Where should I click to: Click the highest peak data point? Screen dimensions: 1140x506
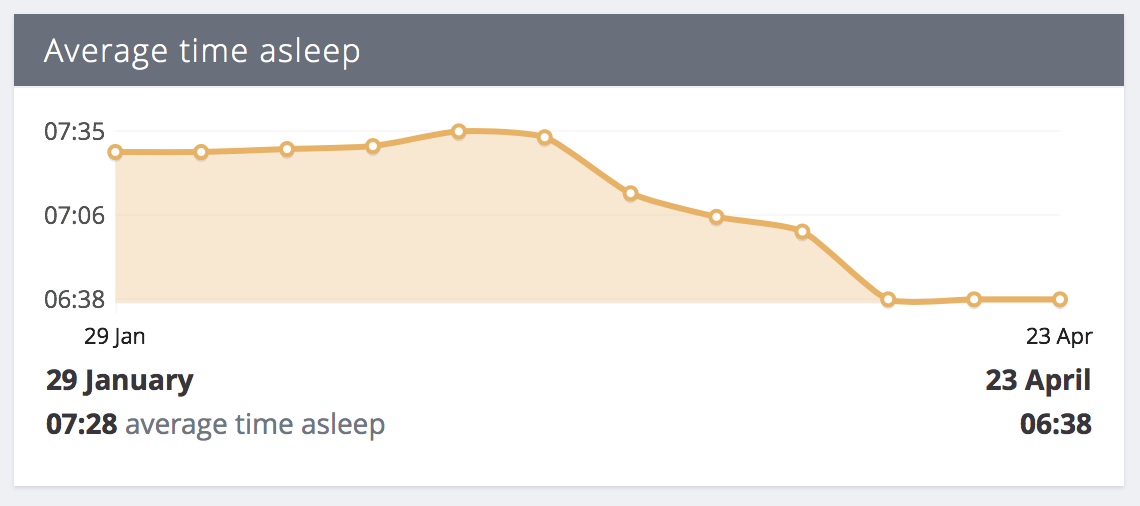point(459,132)
